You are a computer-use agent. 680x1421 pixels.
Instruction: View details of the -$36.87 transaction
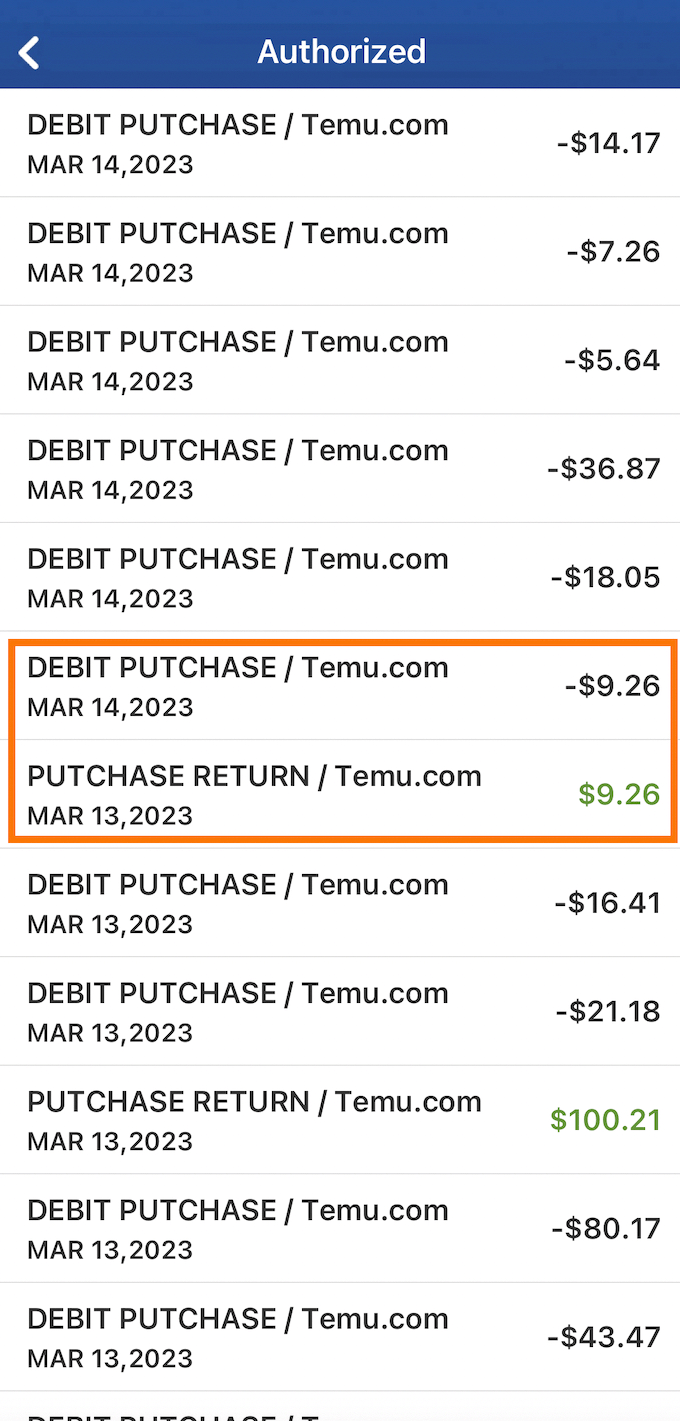[x=340, y=468]
